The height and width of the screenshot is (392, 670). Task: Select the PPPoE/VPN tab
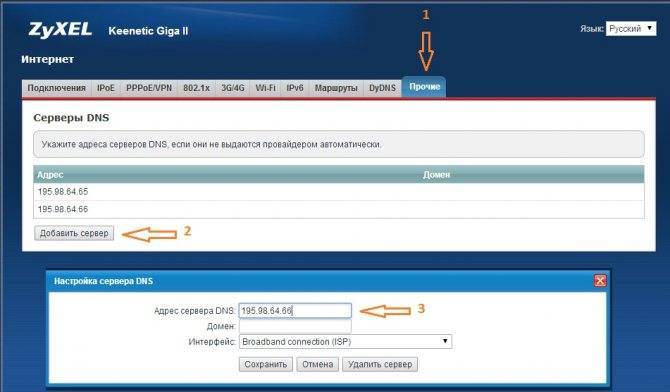[149, 88]
